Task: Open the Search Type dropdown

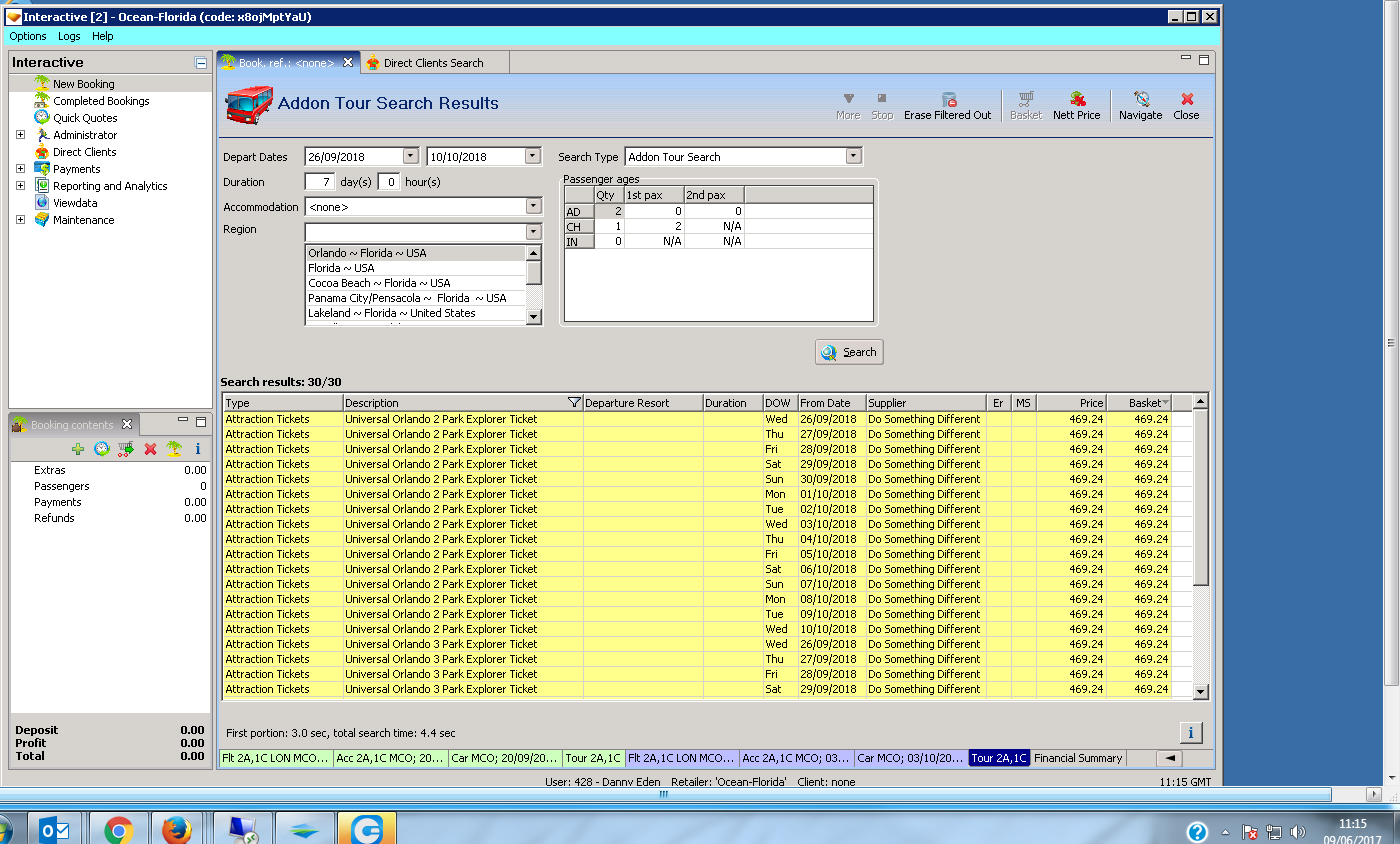Action: coord(852,156)
